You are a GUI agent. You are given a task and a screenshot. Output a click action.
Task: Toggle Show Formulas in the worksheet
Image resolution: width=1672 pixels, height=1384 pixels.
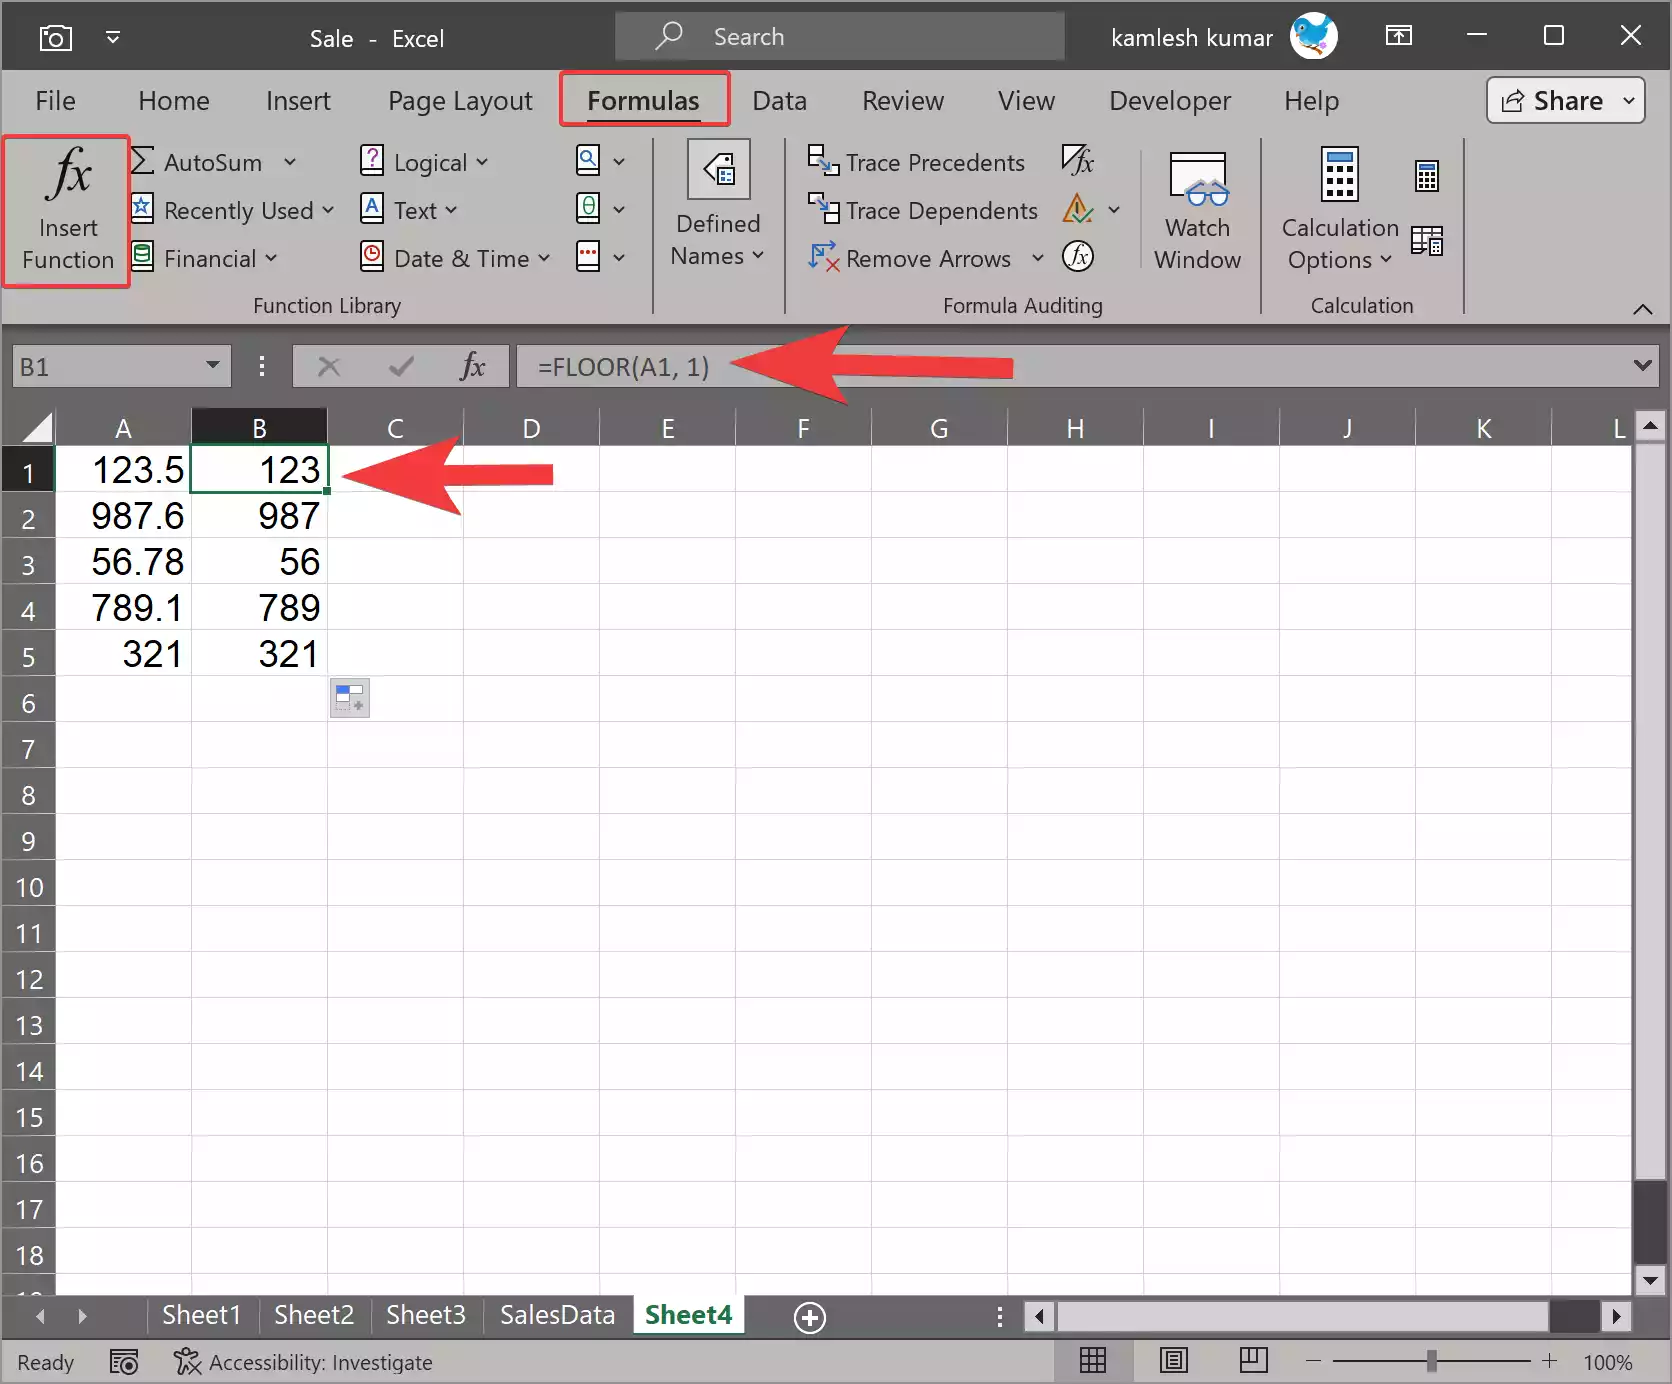point(1078,160)
